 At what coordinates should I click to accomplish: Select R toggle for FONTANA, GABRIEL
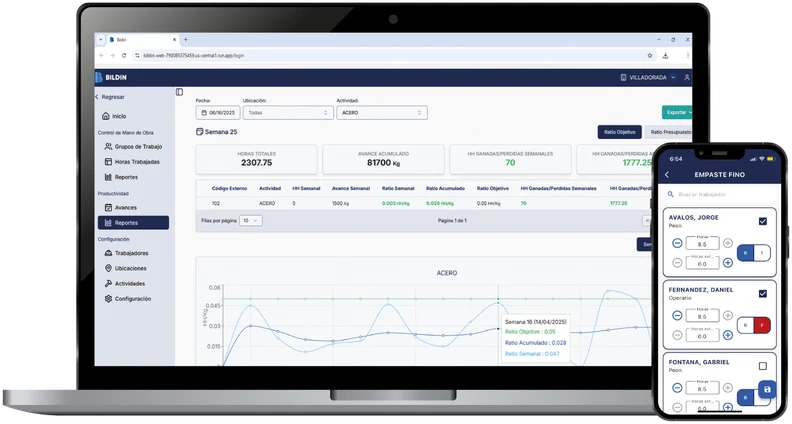746,398
